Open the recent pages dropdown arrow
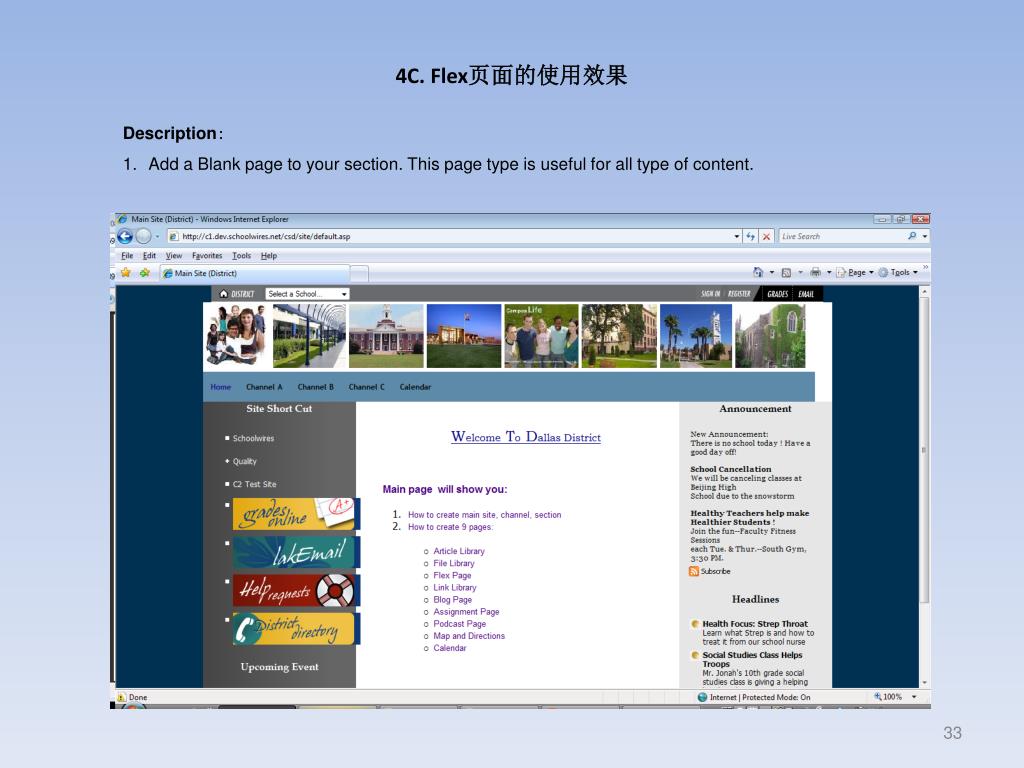Image resolution: width=1024 pixels, height=768 pixels. [157, 236]
